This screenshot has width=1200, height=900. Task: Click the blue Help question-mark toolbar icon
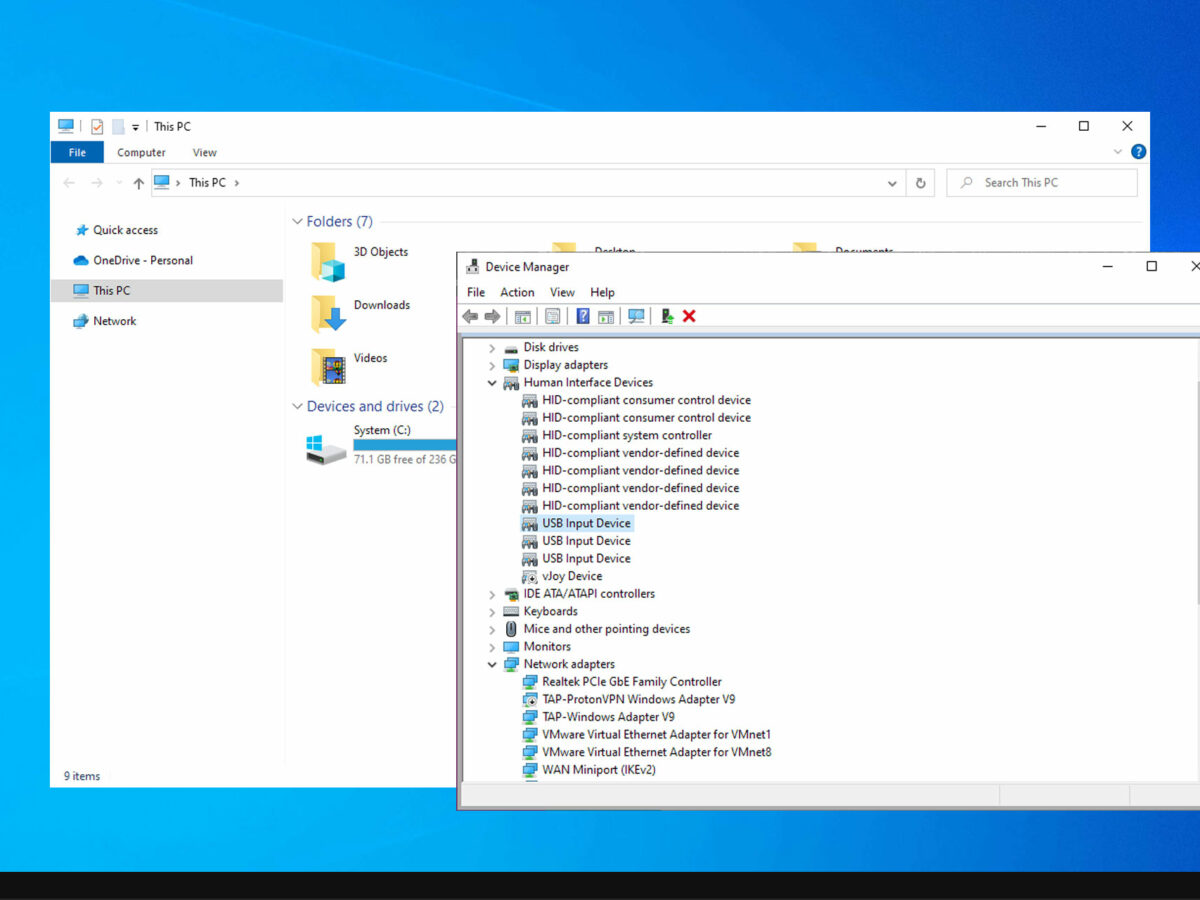point(583,316)
